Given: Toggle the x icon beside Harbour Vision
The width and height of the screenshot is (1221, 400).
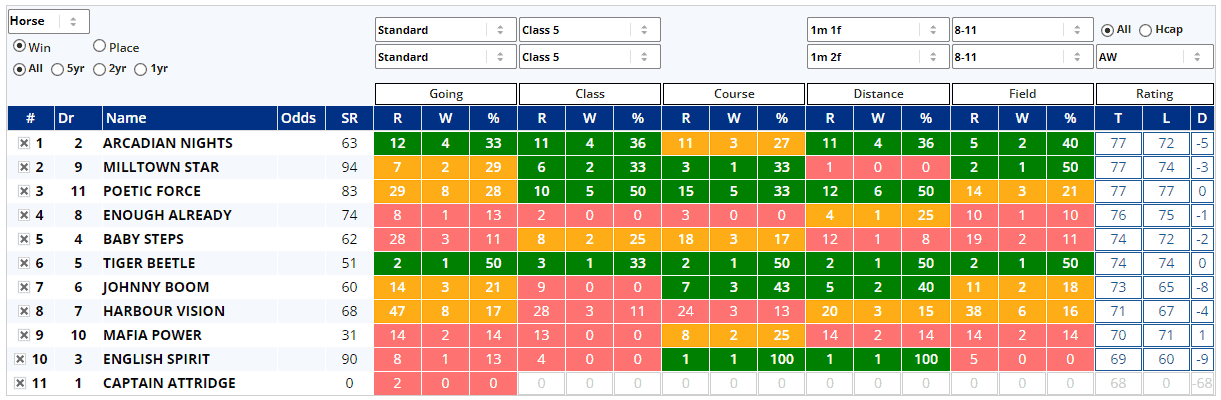Looking at the screenshot, I should coord(24,311).
